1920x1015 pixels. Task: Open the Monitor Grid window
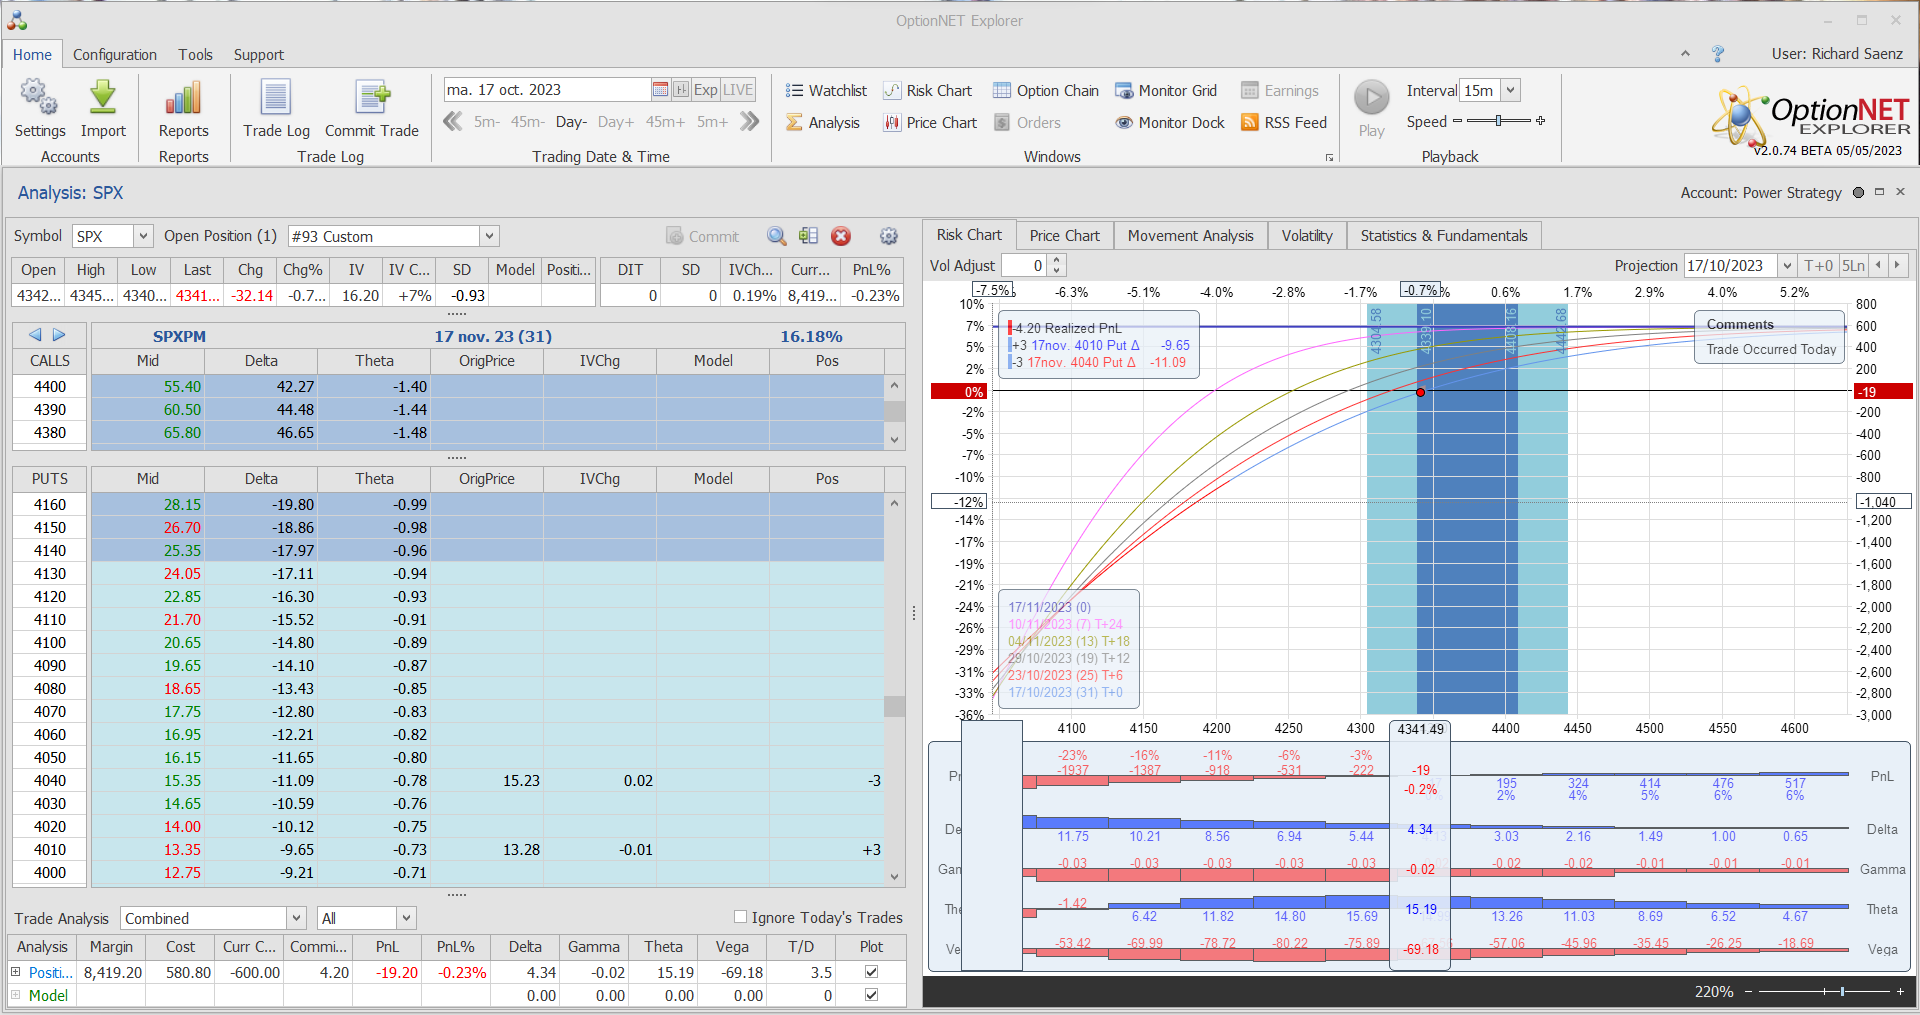click(1166, 91)
